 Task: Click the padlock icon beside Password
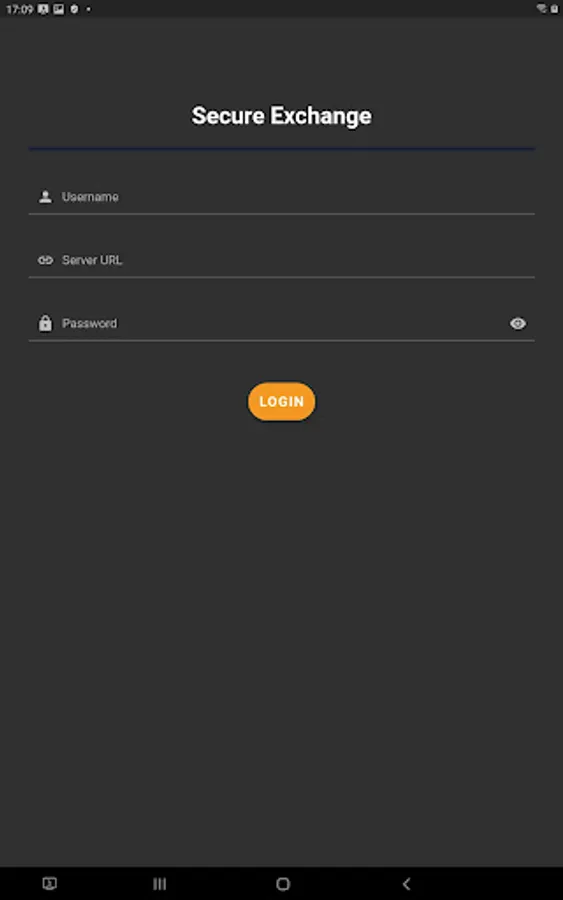pyautogui.click(x=45, y=323)
